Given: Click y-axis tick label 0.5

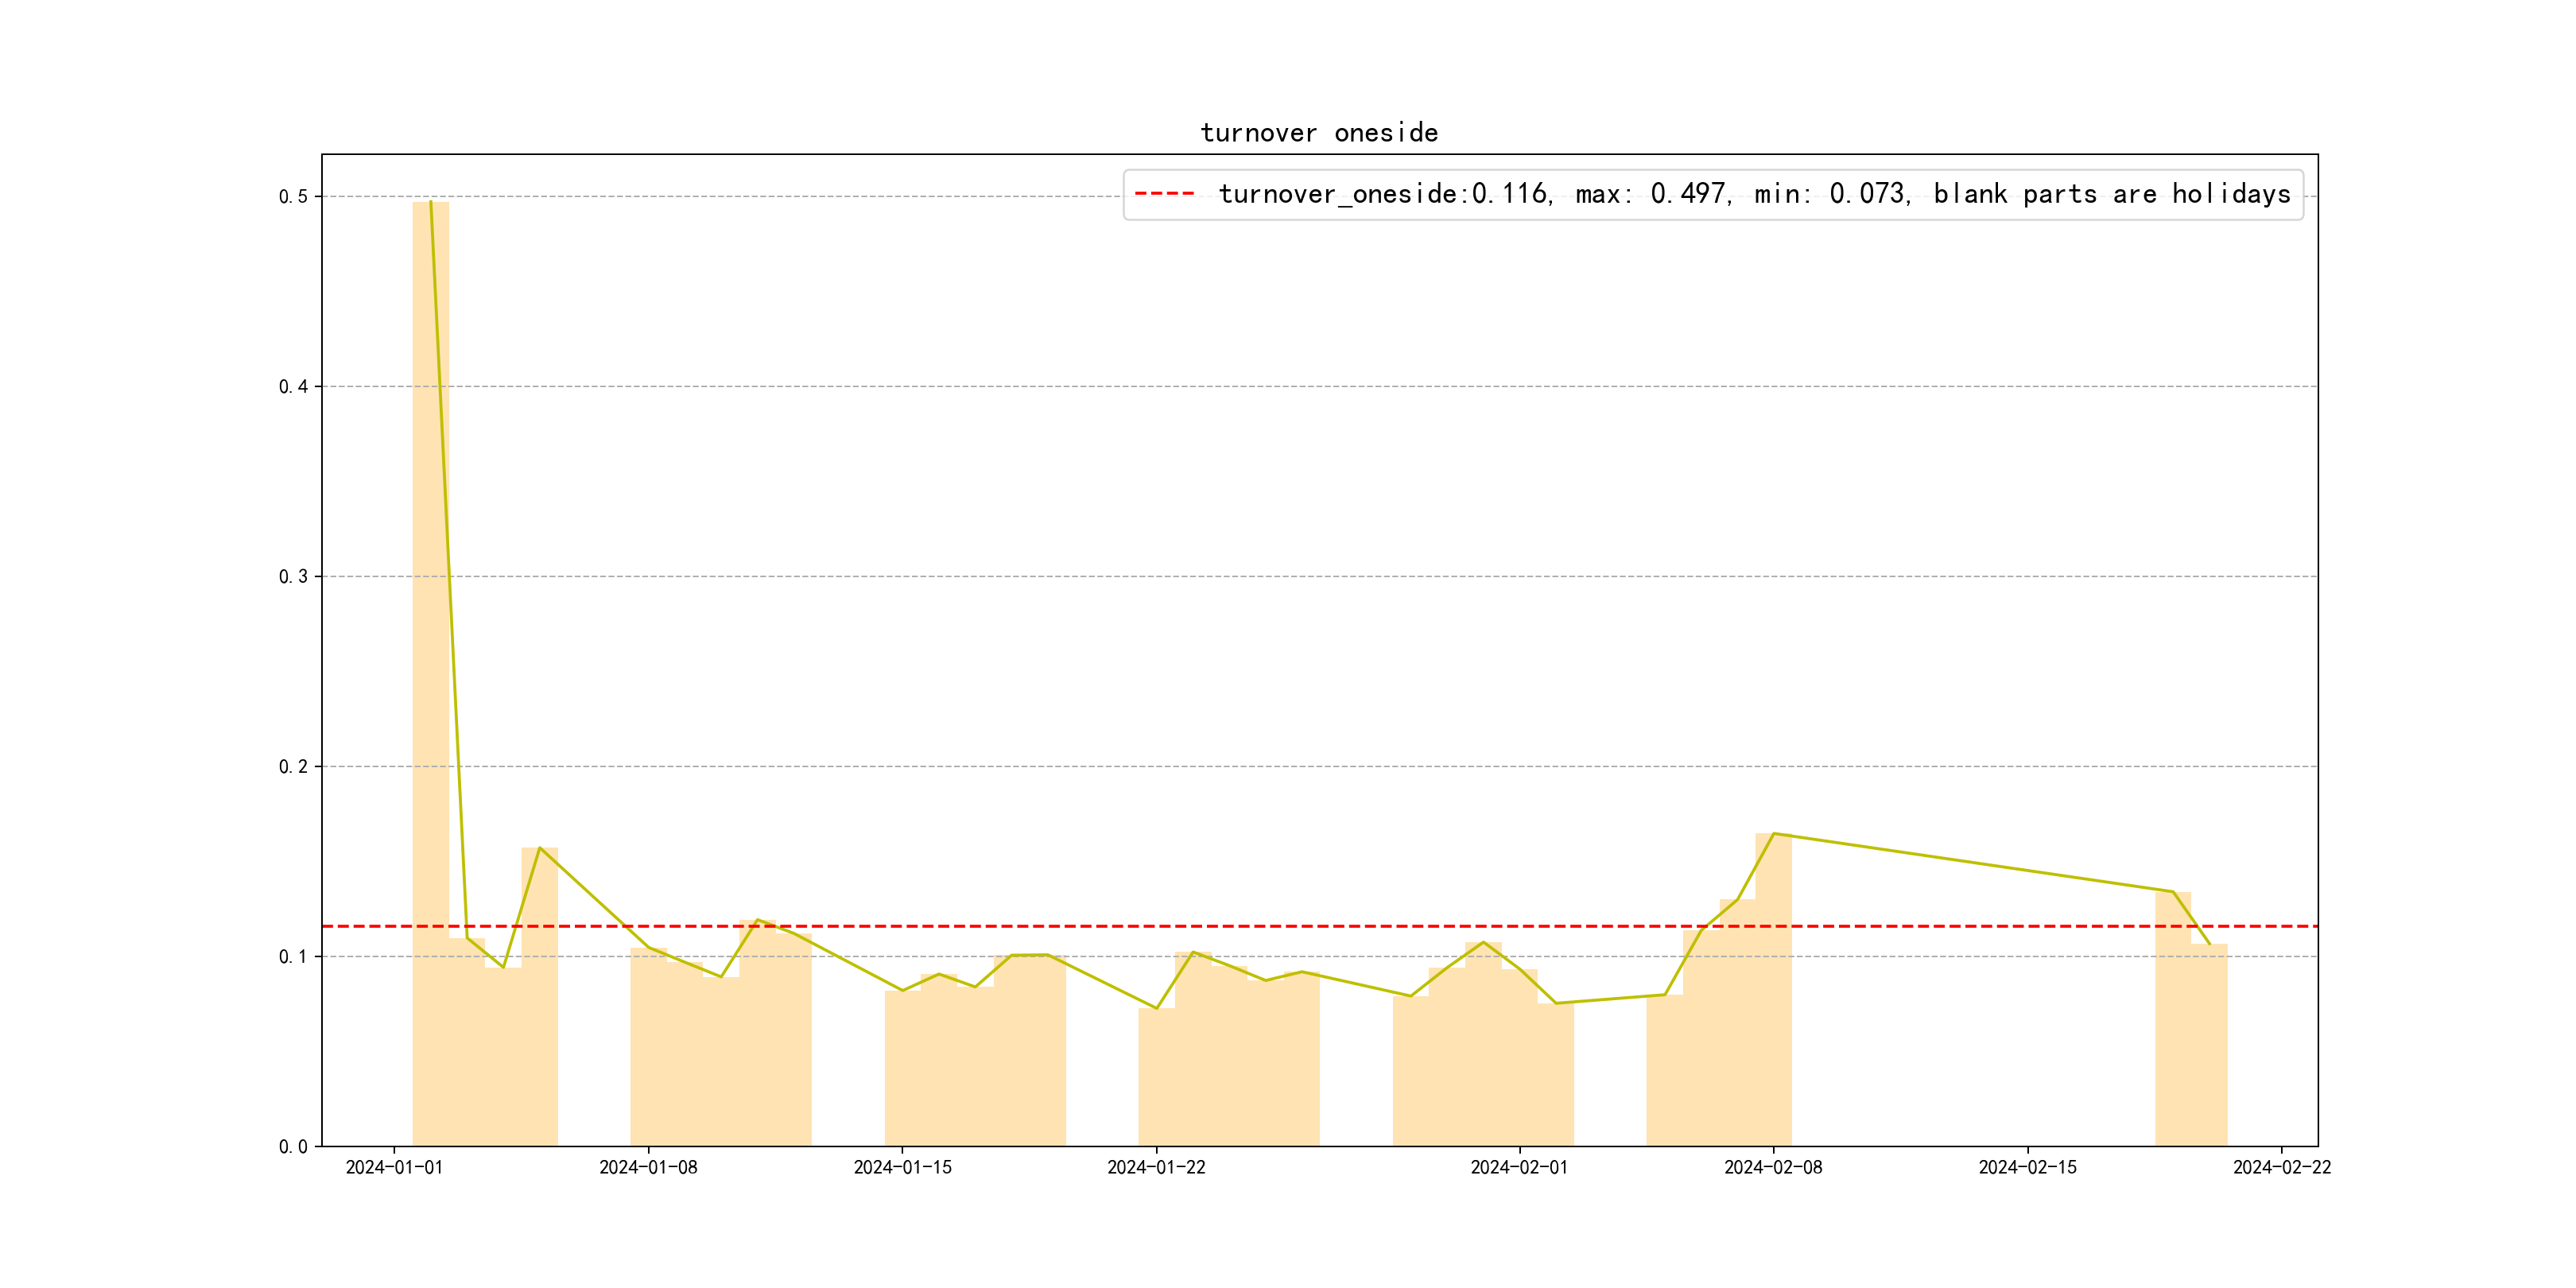Looking at the screenshot, I should click(x=293, y=197).
